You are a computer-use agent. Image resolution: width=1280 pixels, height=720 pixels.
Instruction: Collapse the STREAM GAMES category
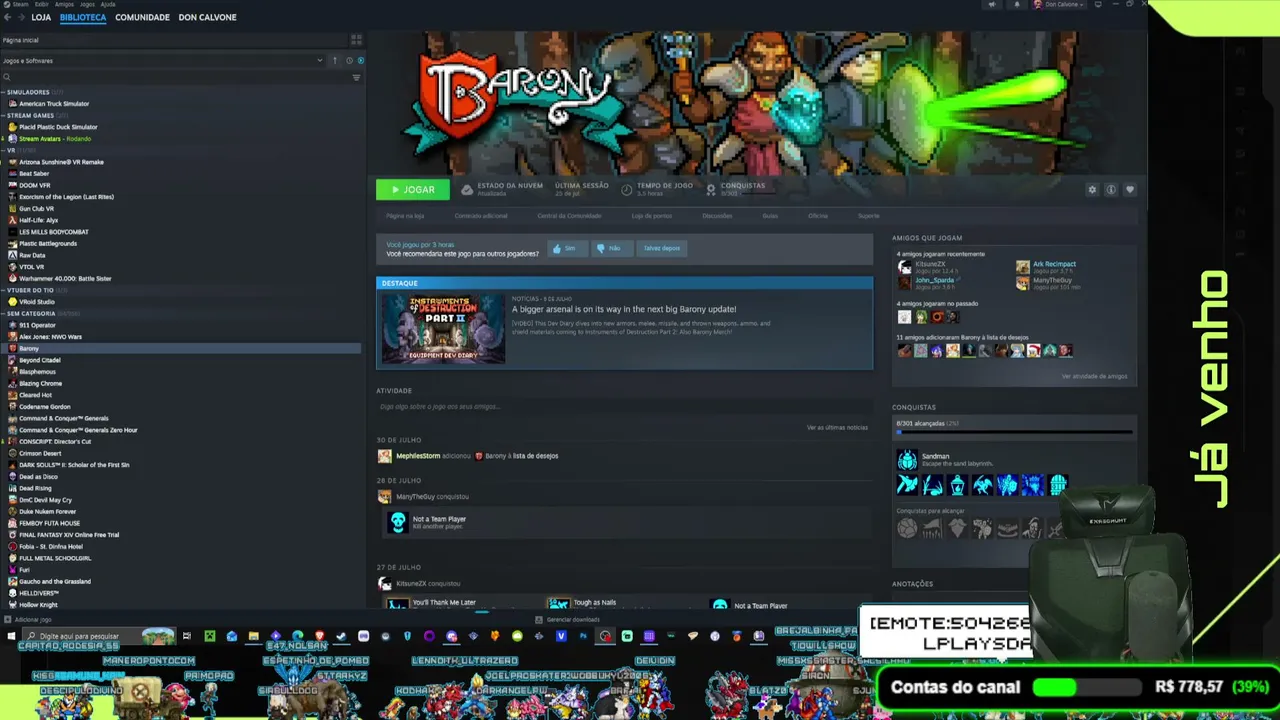point(3,115)
